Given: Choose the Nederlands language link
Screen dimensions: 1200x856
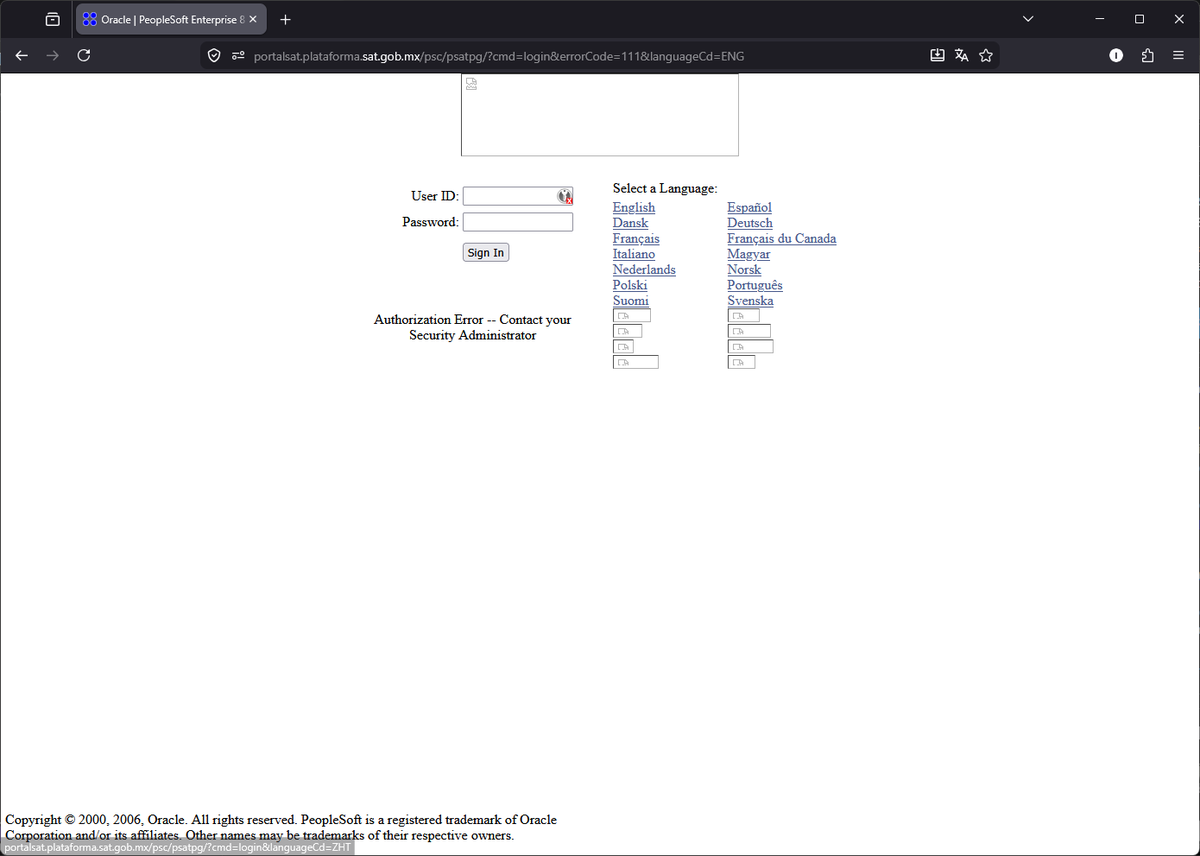Looking at the screenshot, I should point(644,269).
